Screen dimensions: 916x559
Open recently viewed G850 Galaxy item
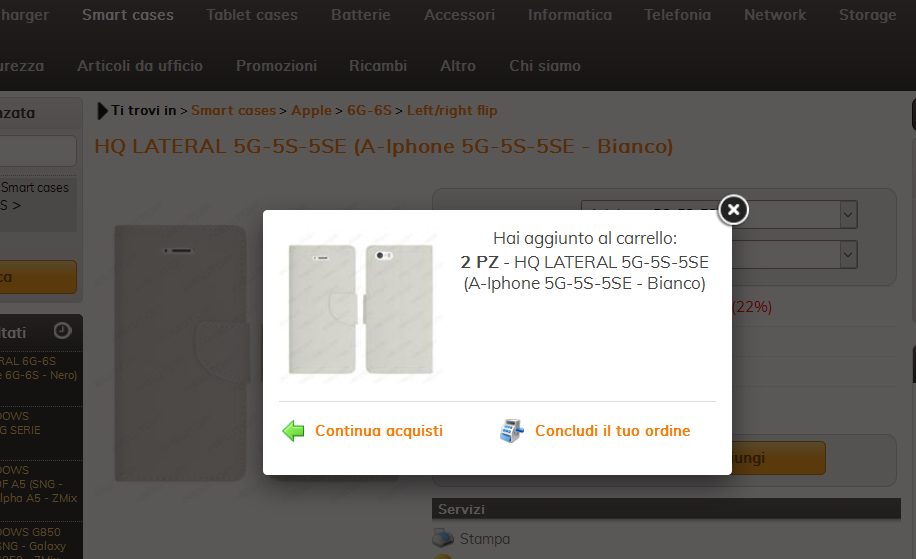point(34,542)
